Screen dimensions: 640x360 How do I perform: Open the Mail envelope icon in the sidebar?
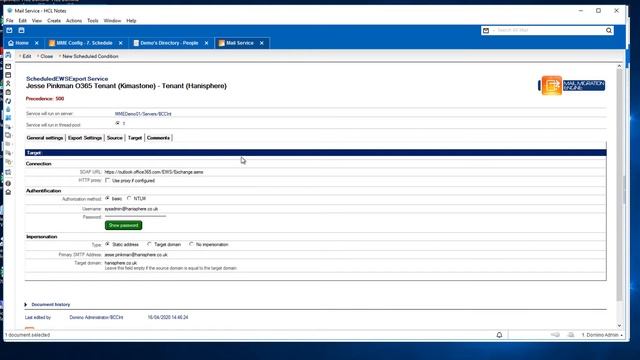(8, 66)
